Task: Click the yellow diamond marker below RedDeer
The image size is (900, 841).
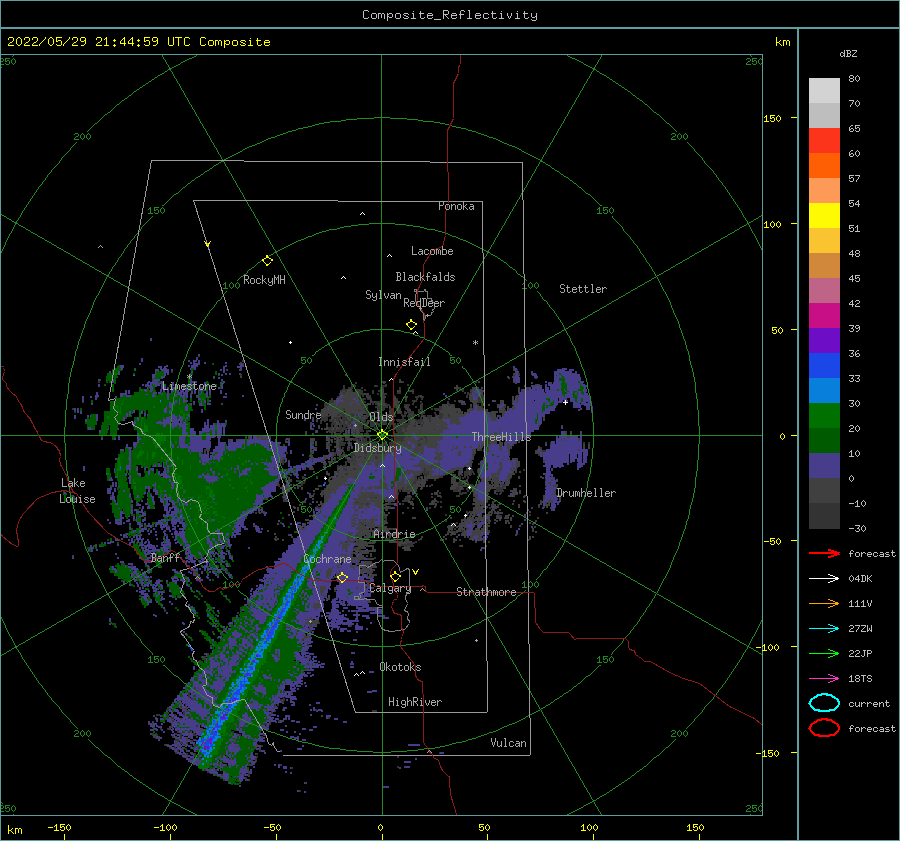Action: (x=412, y=325)
